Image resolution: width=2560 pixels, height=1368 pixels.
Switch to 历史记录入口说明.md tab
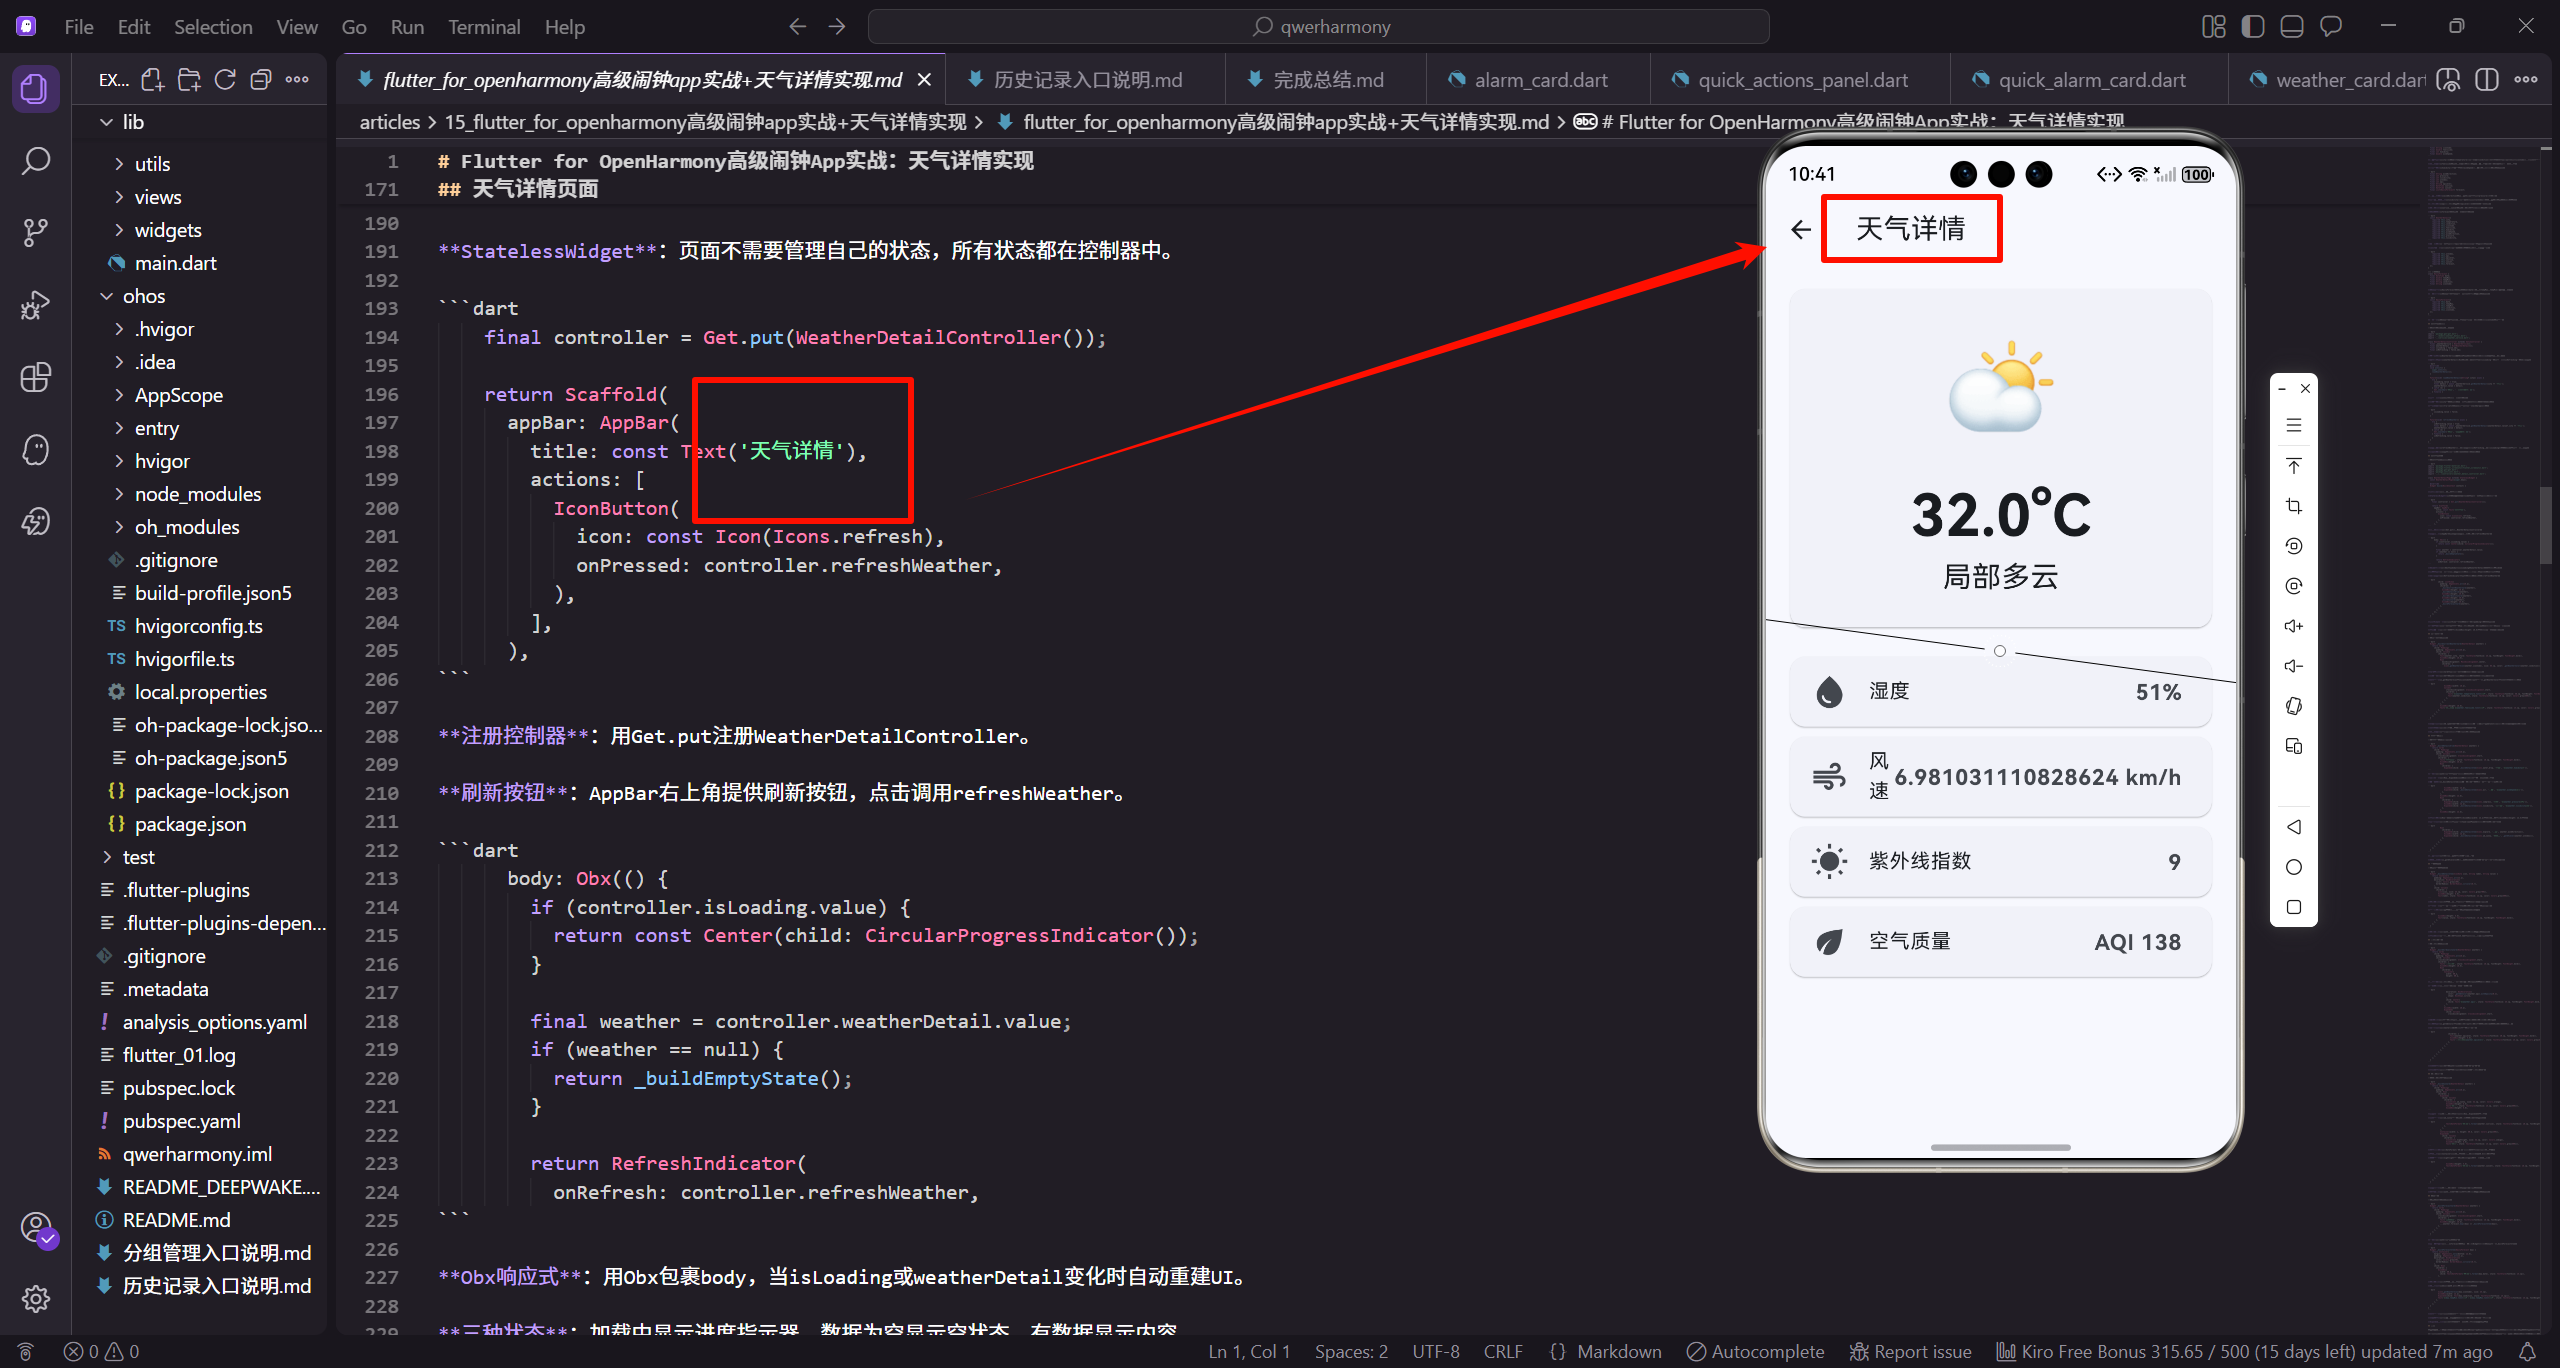coord(1086,80)
